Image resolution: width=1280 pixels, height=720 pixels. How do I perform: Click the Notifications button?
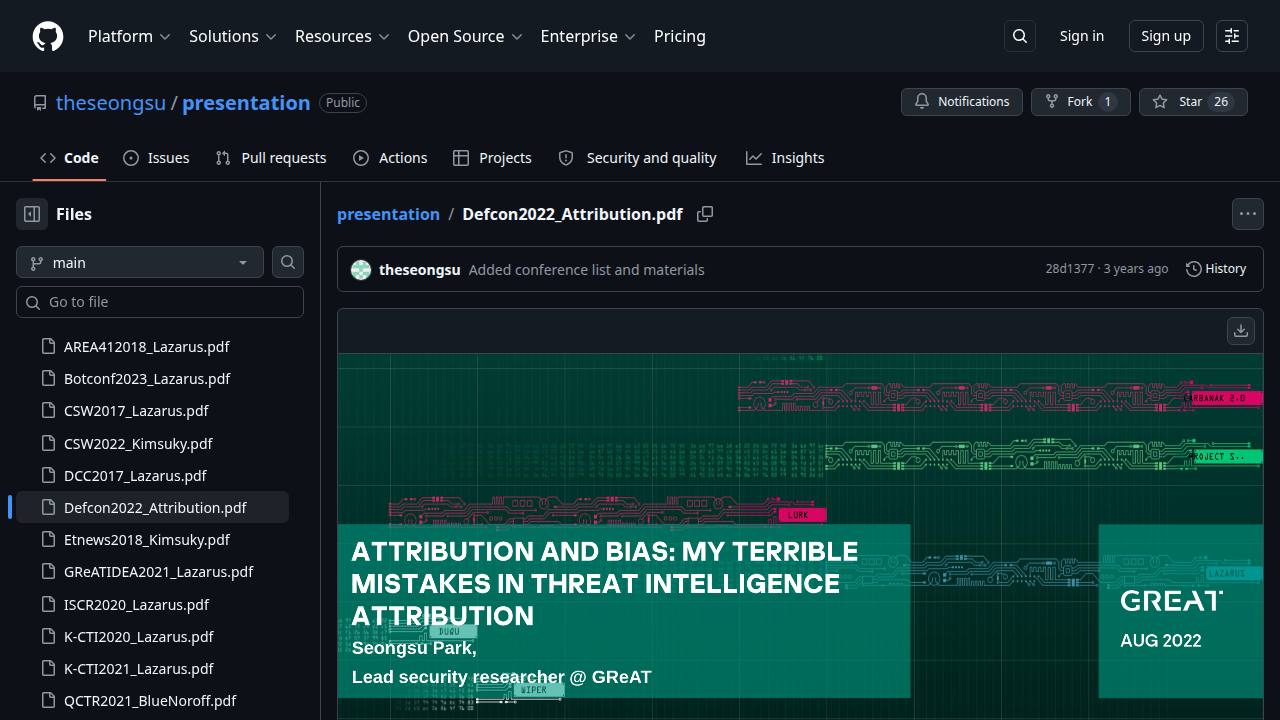coord(962,102)
